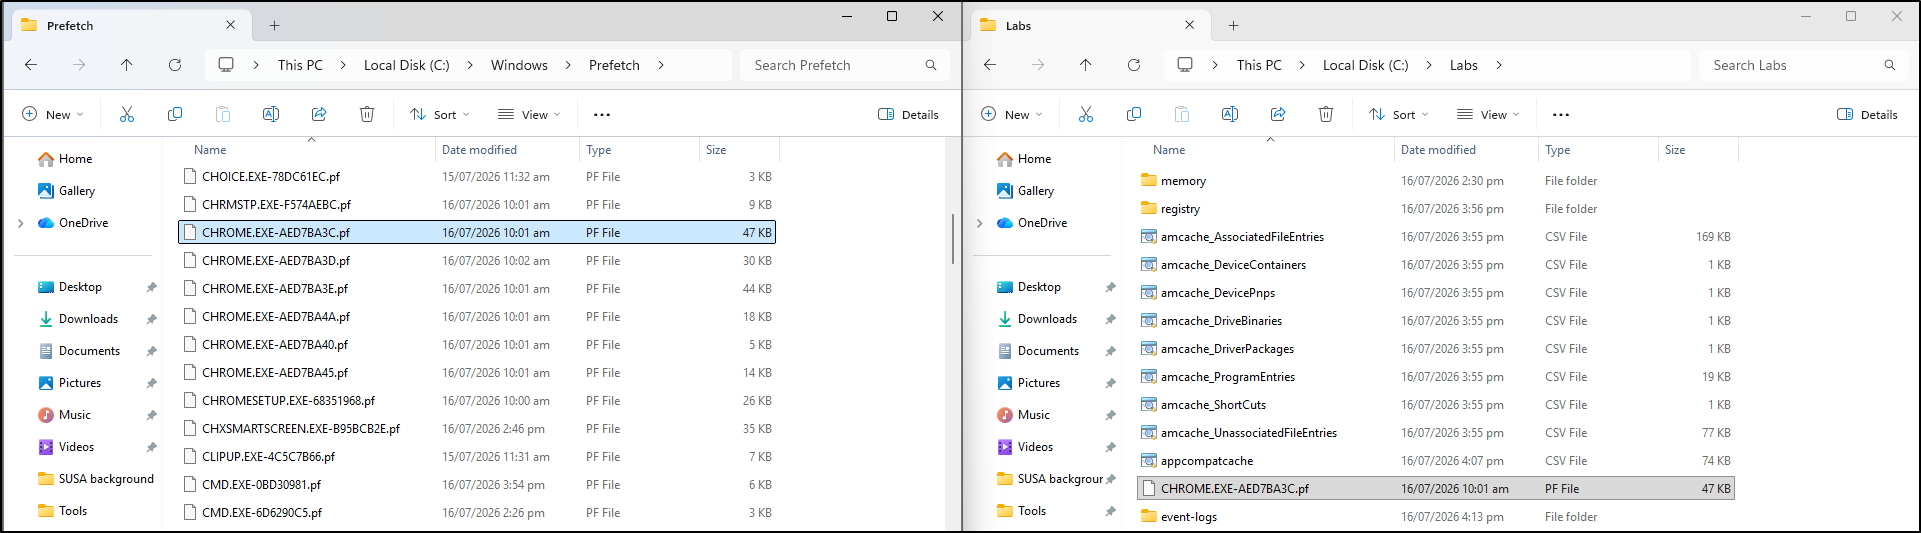
Task: Go up one level in Prefetch window
Action: tap(127, 65)
